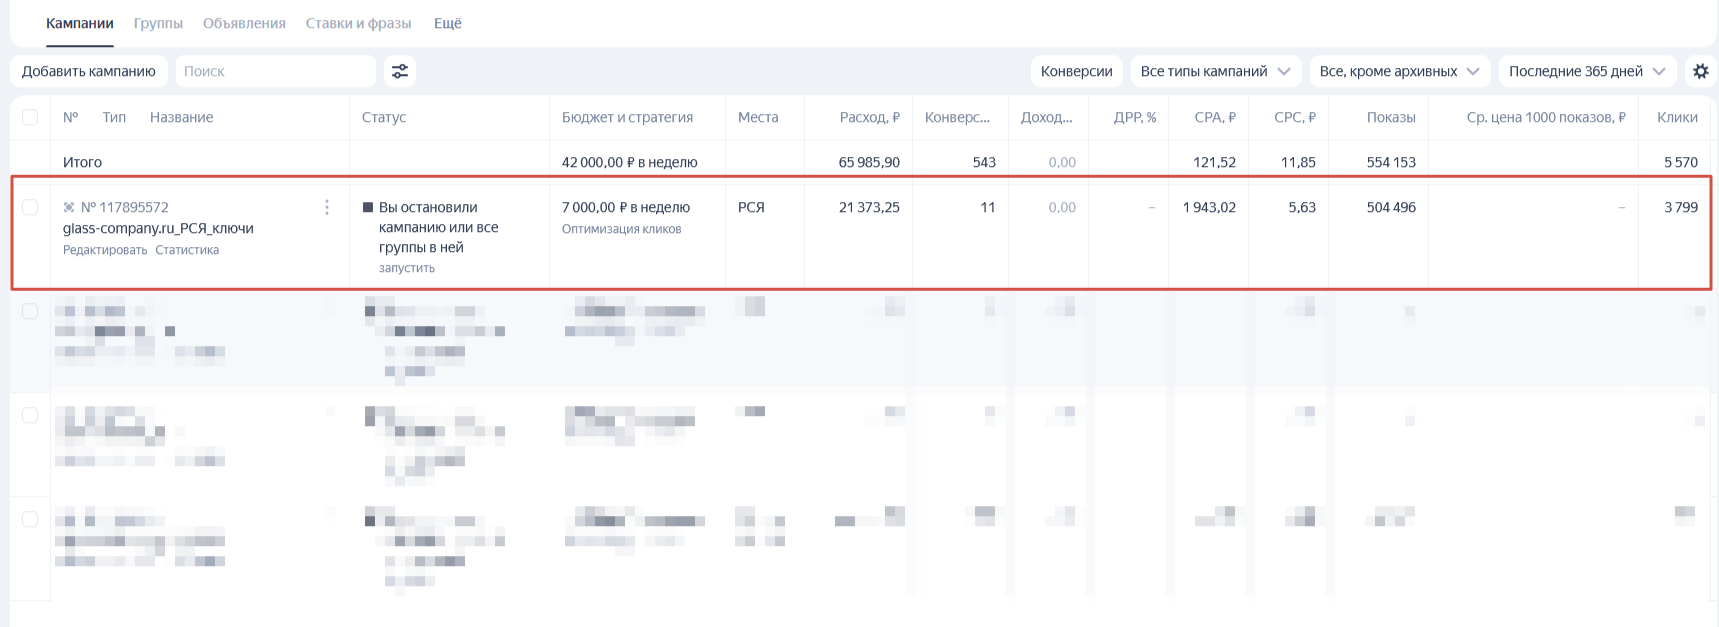Click the campaign type icon beside № 117895572
Image resolution: width=1719 pixels, height=627 pixels.
[69, 207]
